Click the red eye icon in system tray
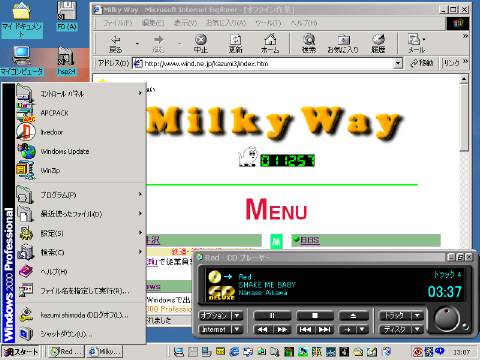Viewport: 480px width, 360px height. click(417, 352)
